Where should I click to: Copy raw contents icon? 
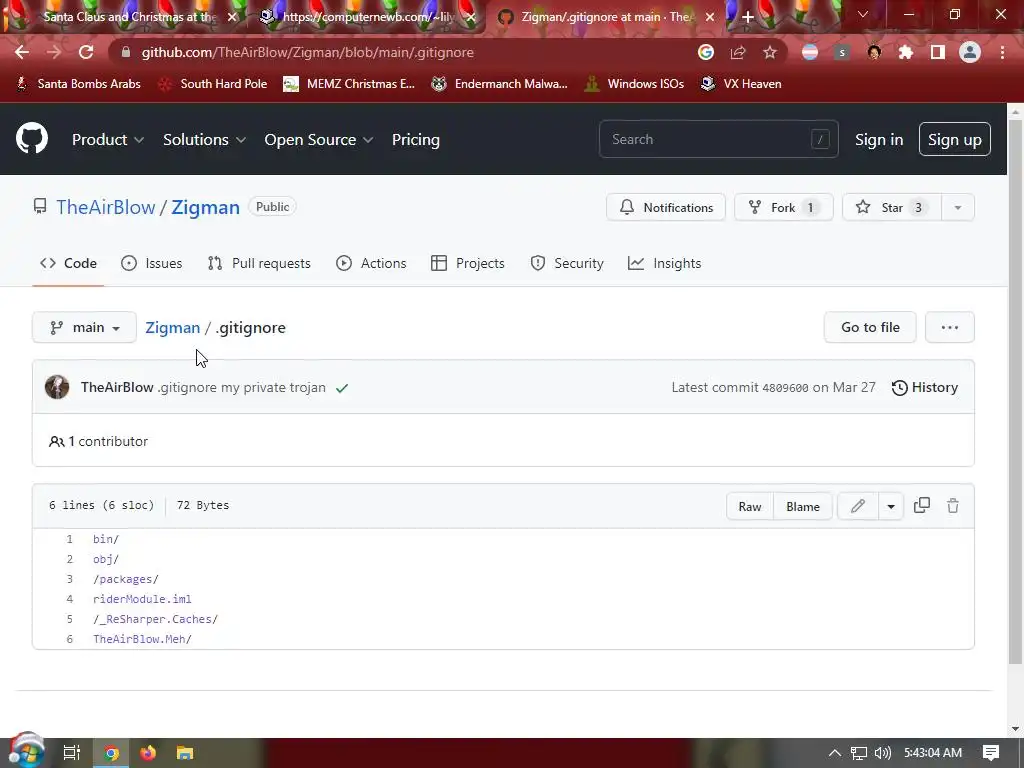[x=921, y=505]
